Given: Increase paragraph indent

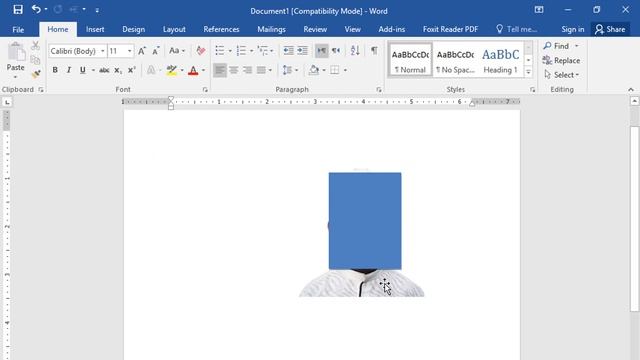Looking at the screenshot, I should point(302,51).
